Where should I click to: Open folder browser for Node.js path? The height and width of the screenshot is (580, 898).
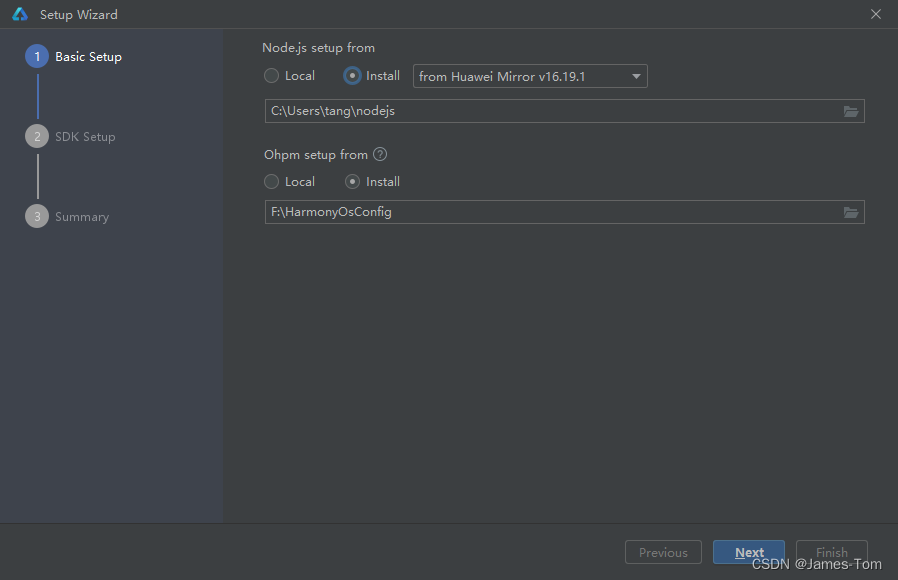(x=850, y=111)
